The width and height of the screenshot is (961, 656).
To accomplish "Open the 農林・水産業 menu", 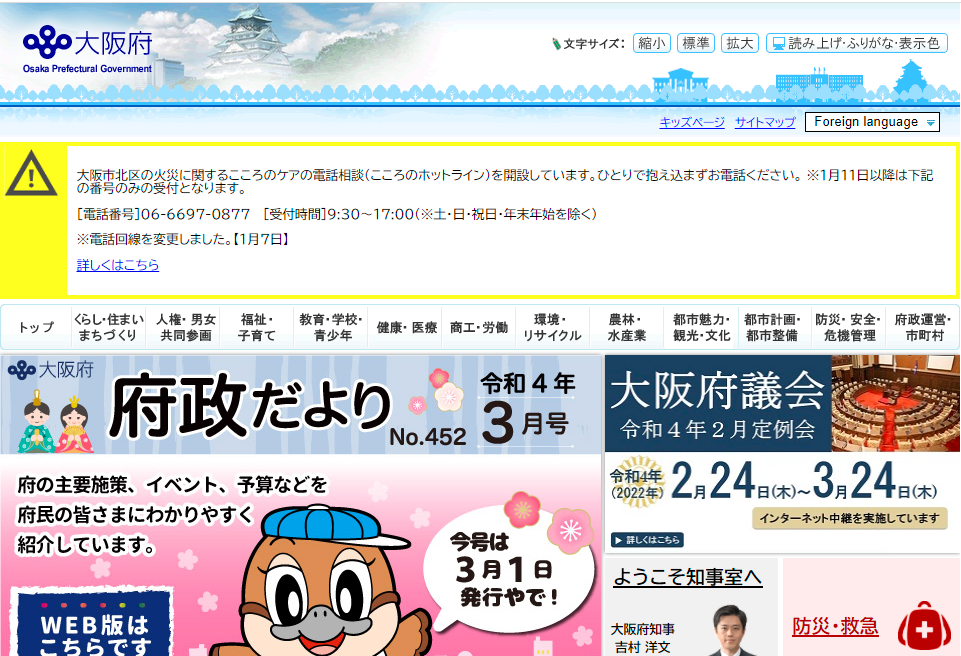I will click(626, 327).
